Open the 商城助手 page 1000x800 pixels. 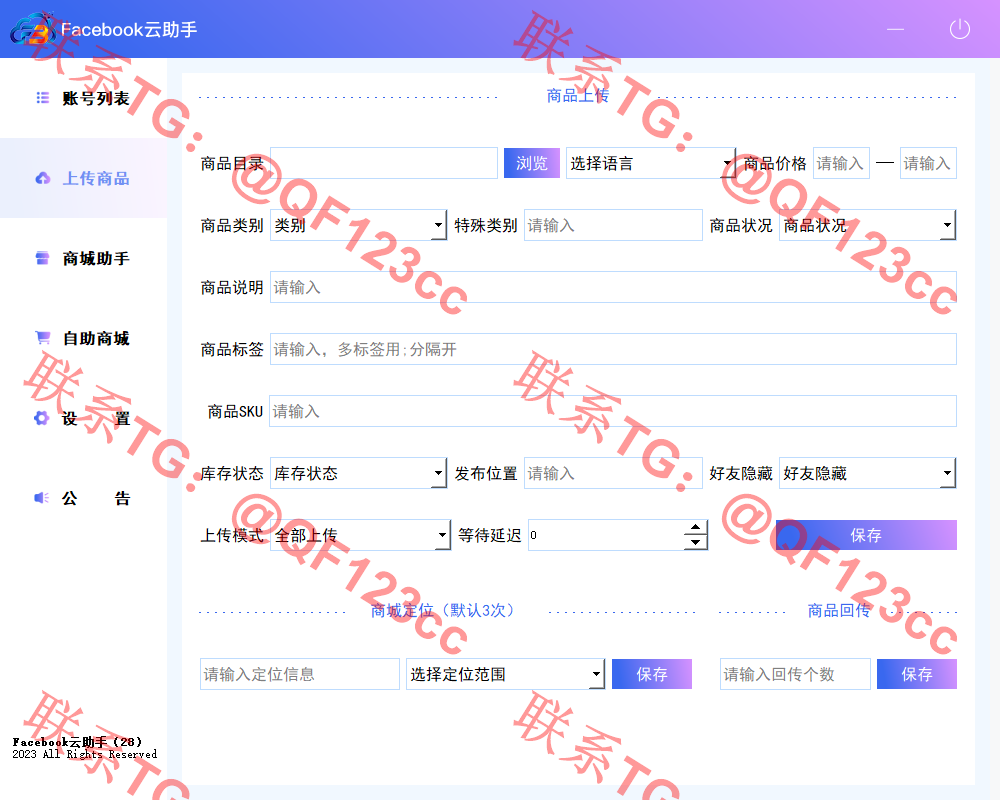(84, 258)
